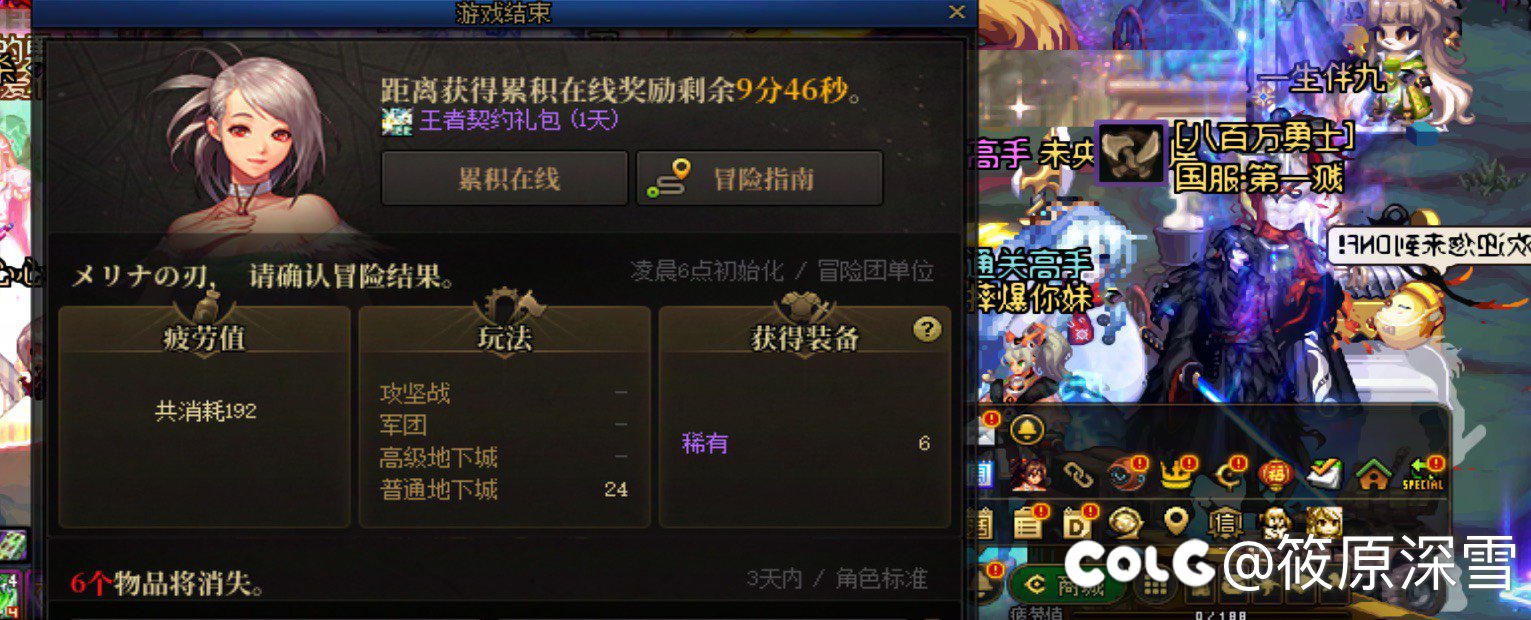Click the red lantern 福 icon
Screen dimensions: 1531x620
click(x=1277, y=474)
